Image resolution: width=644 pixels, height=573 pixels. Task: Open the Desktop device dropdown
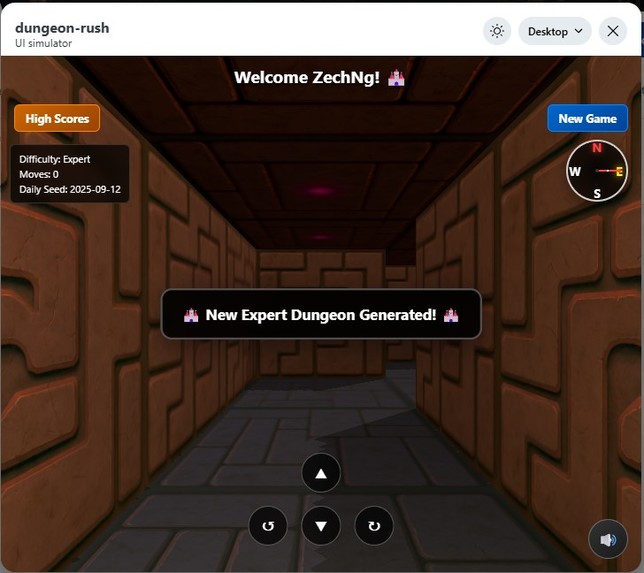point(555,31)
